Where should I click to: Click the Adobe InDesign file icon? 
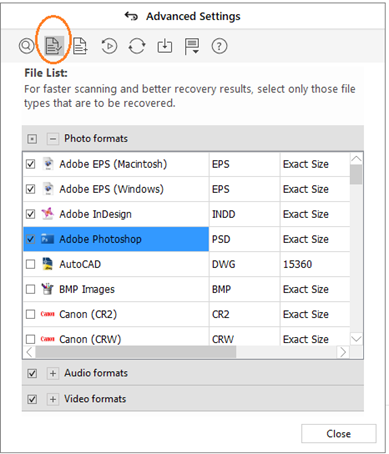47,214
